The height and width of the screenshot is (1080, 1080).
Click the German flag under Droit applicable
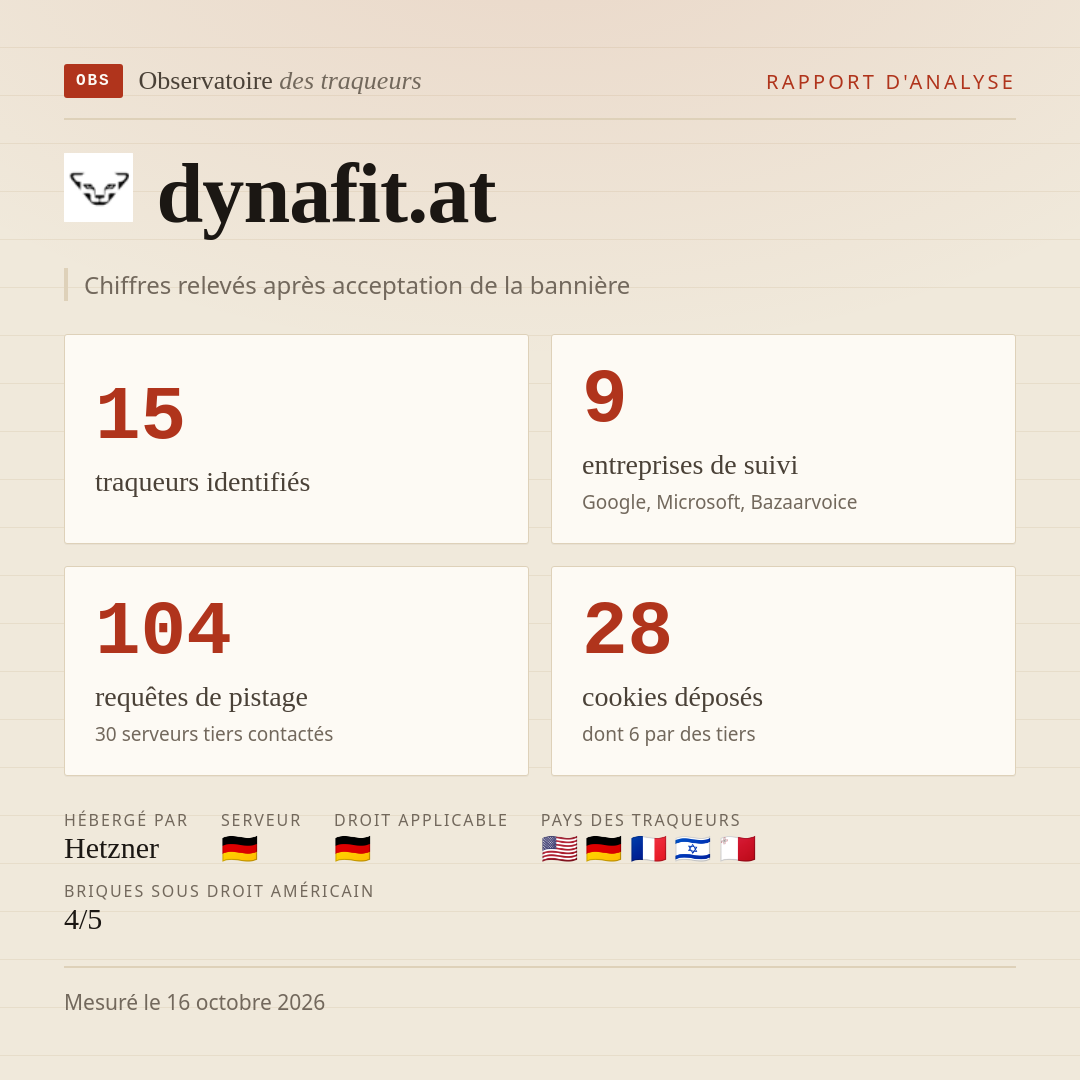[x=353, y=849]
